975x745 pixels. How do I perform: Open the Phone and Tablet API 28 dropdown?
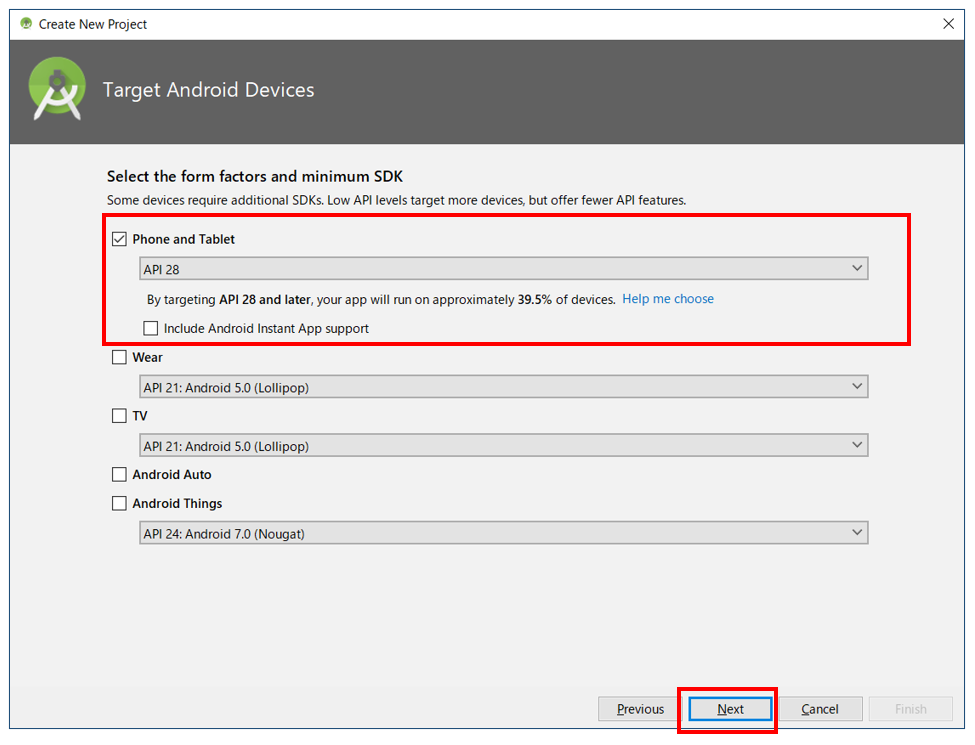(504, 269)
